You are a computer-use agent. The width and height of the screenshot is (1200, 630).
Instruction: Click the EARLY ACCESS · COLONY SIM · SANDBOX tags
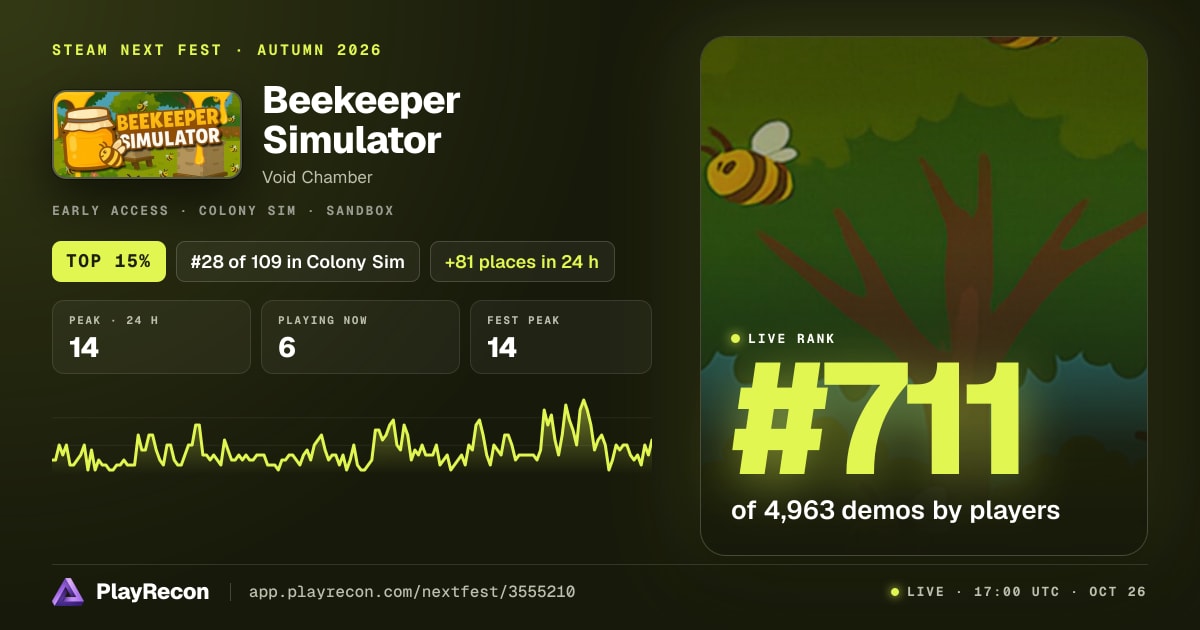point(223,211)
